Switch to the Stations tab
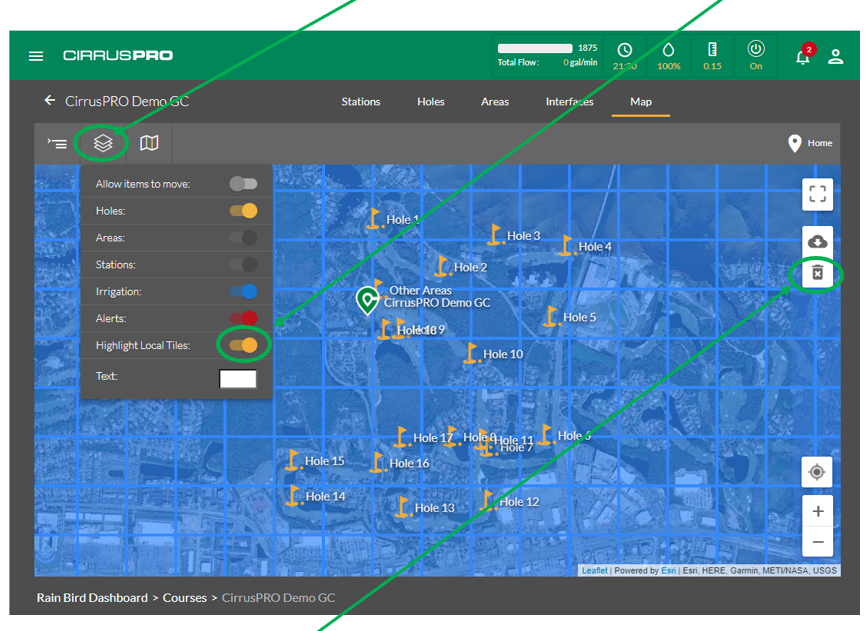 (x=361, y=102)
